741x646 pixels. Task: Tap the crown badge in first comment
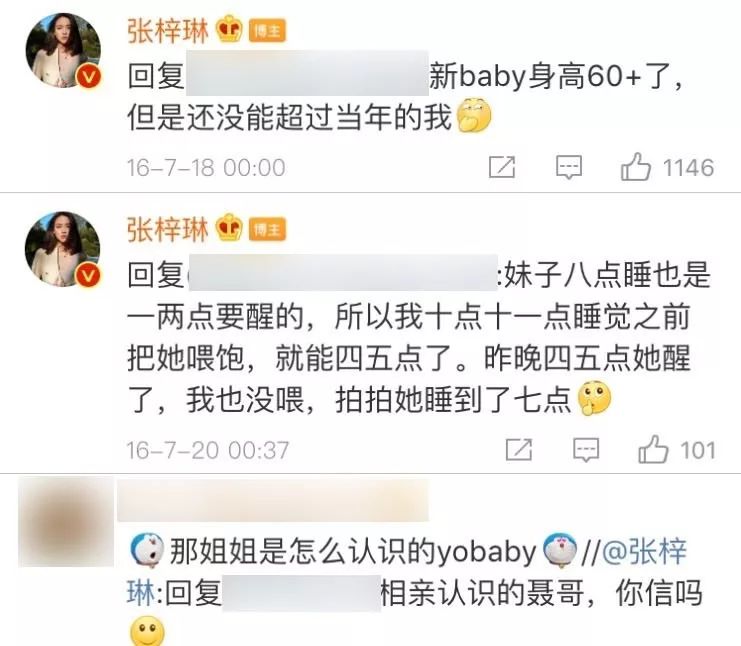pos(230,29)
